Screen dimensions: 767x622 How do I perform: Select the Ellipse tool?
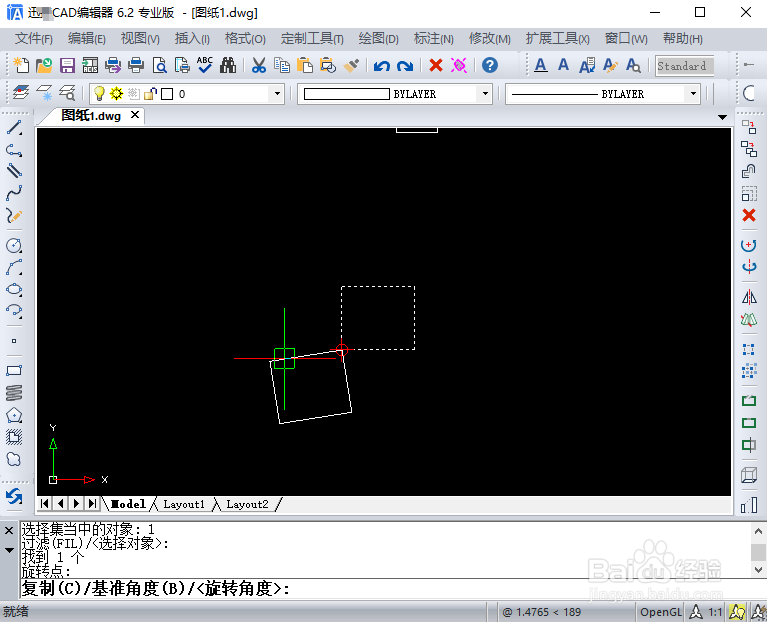pos(14,289)
